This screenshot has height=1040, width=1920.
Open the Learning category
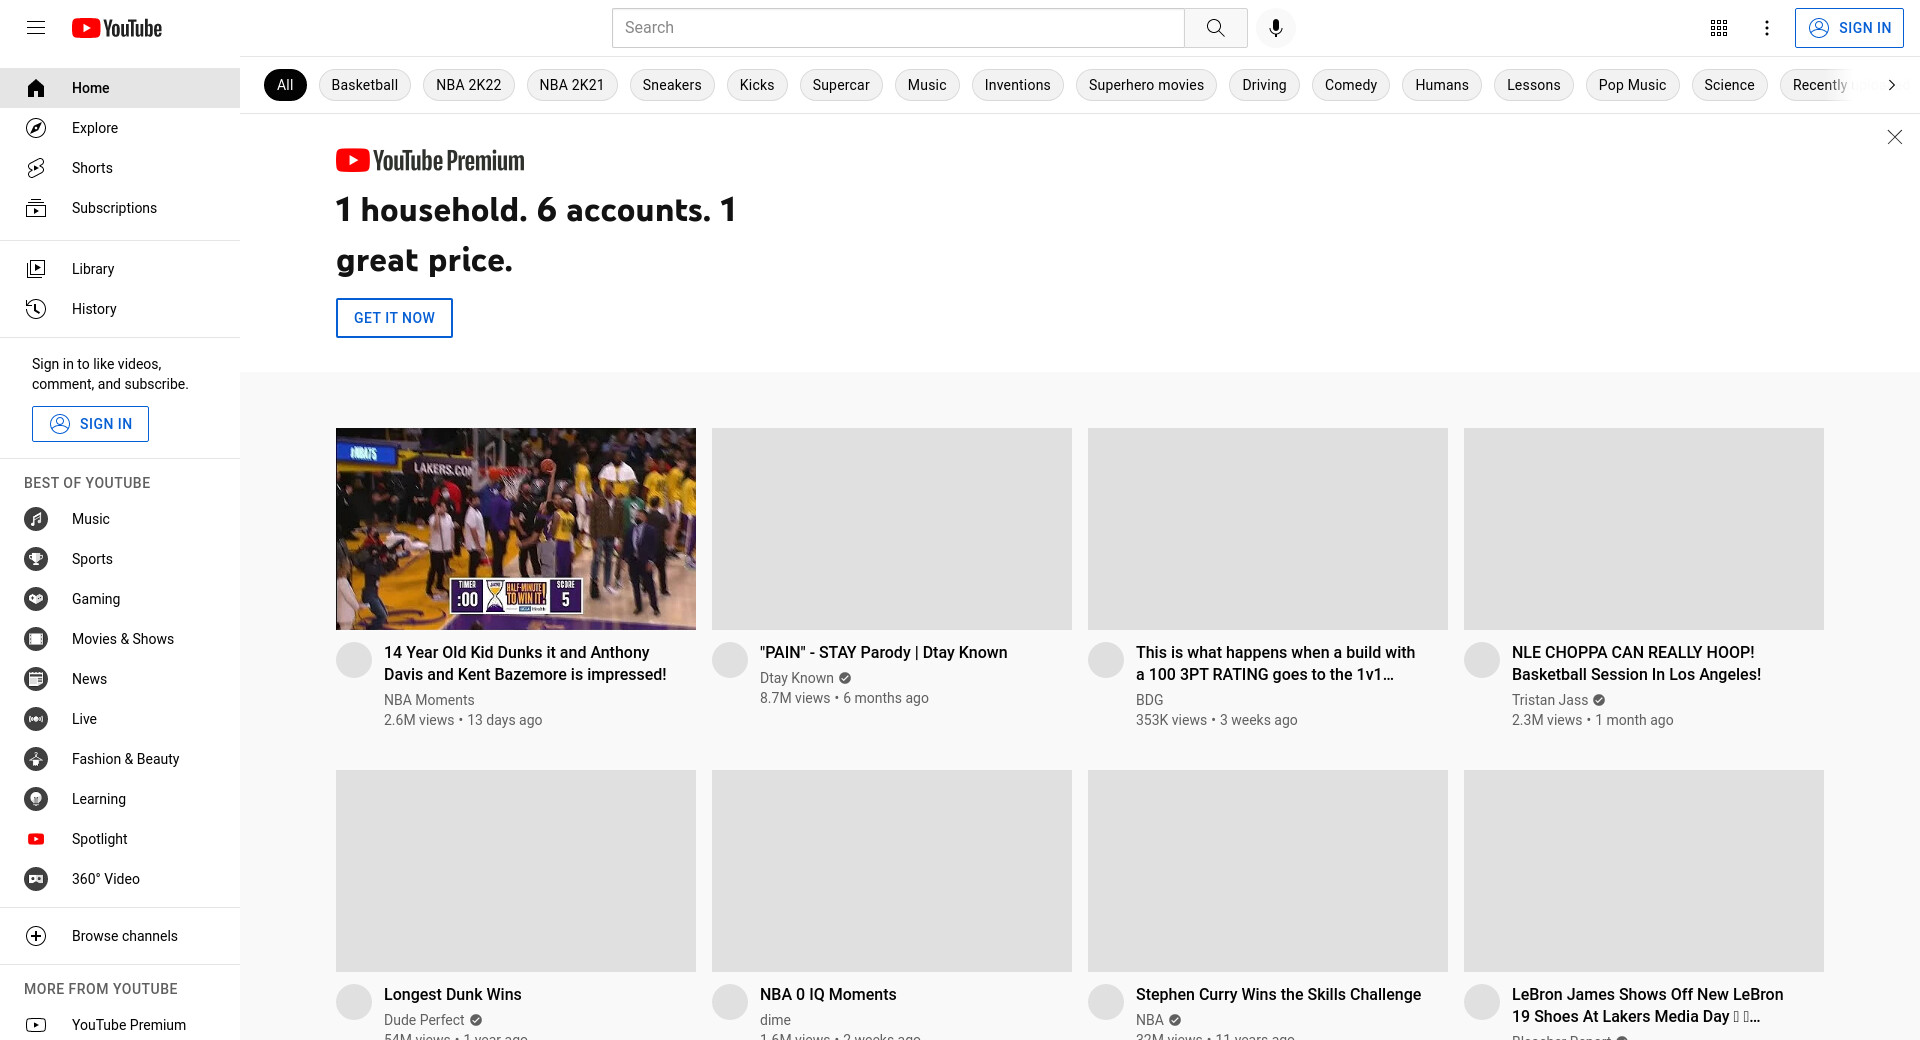120,799
